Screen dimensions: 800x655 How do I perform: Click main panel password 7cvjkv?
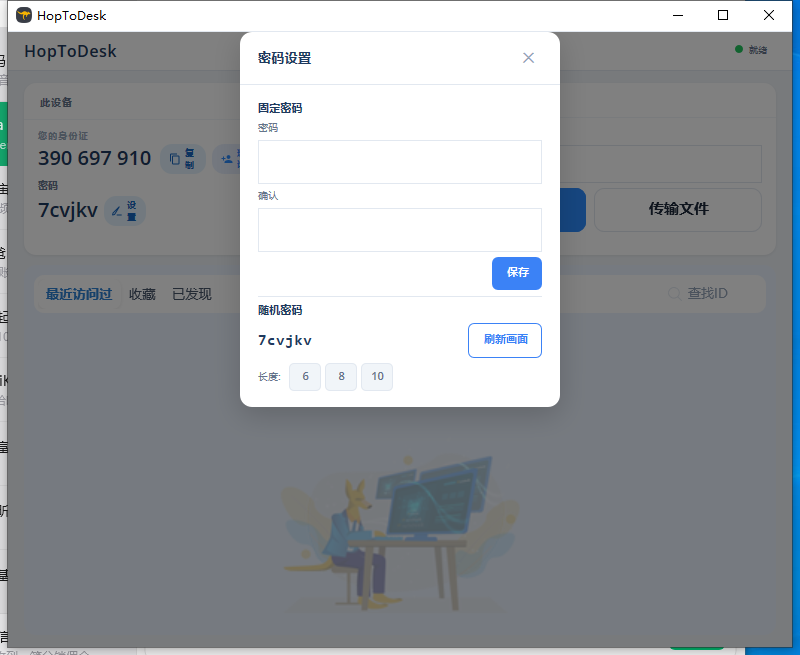click(67, 210)
